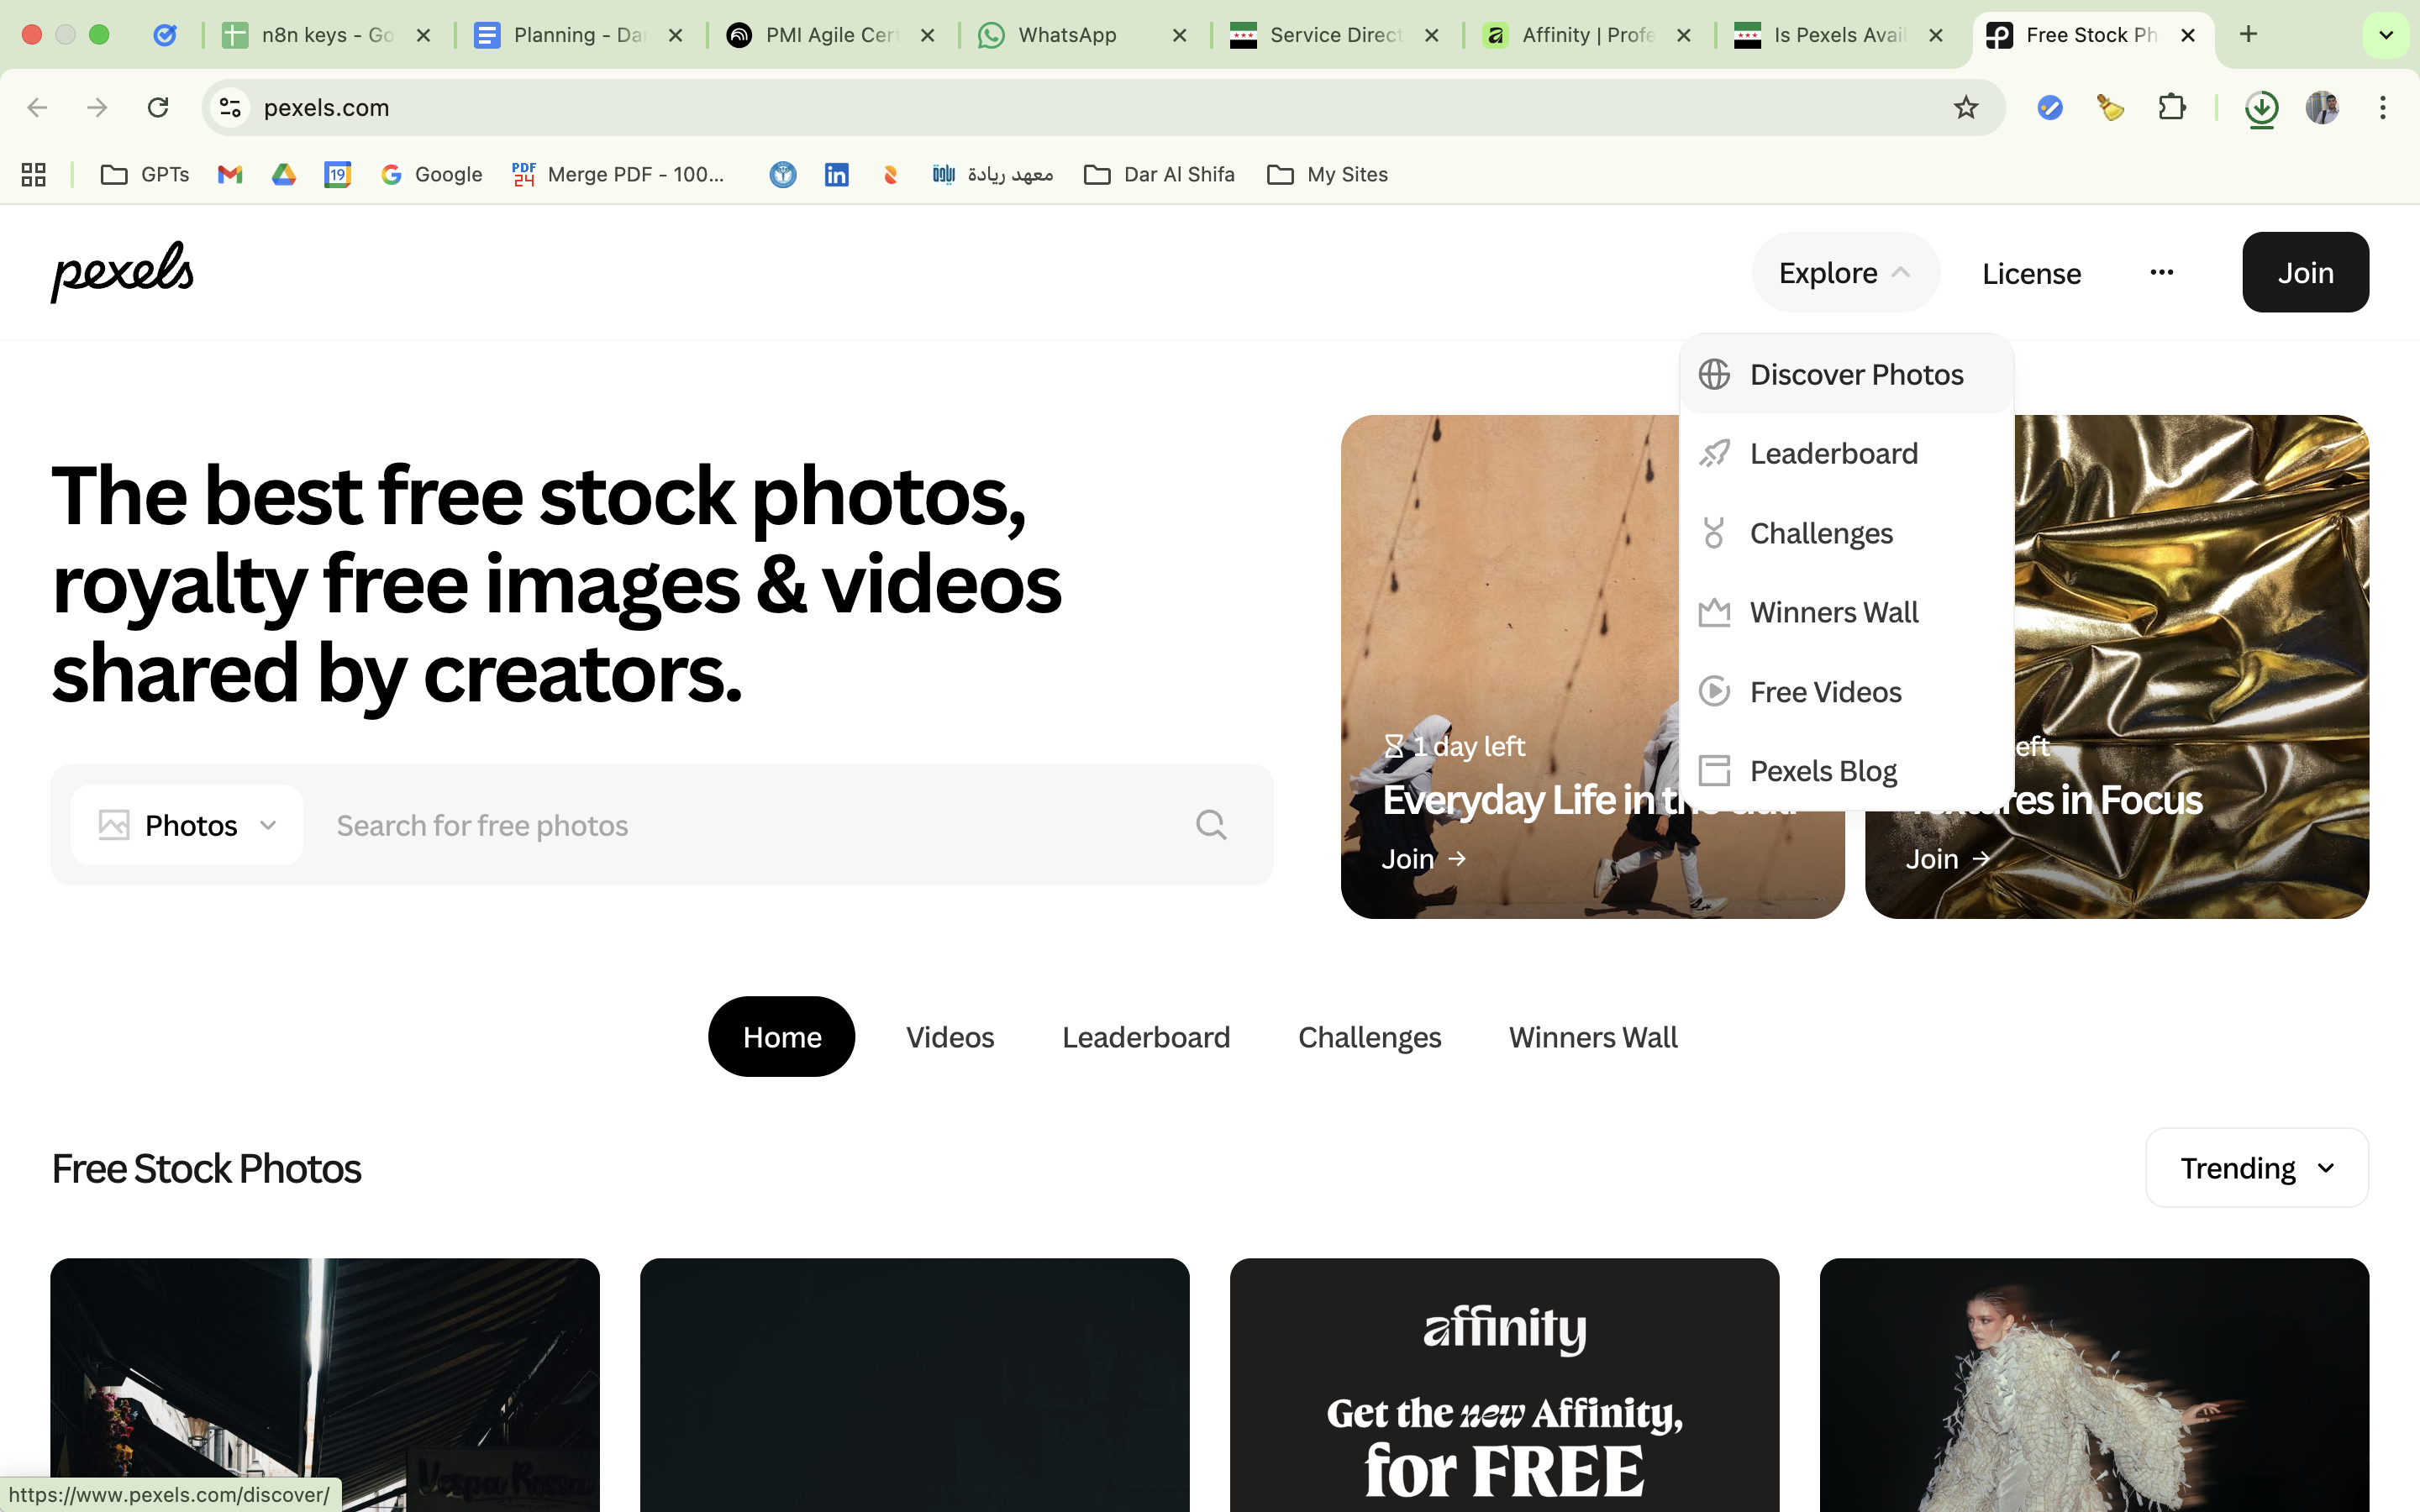The height and width of the screenshot is (1512, 2420).
Task: Open the Google Drive bookmark
Action: (x=284, y=175)
